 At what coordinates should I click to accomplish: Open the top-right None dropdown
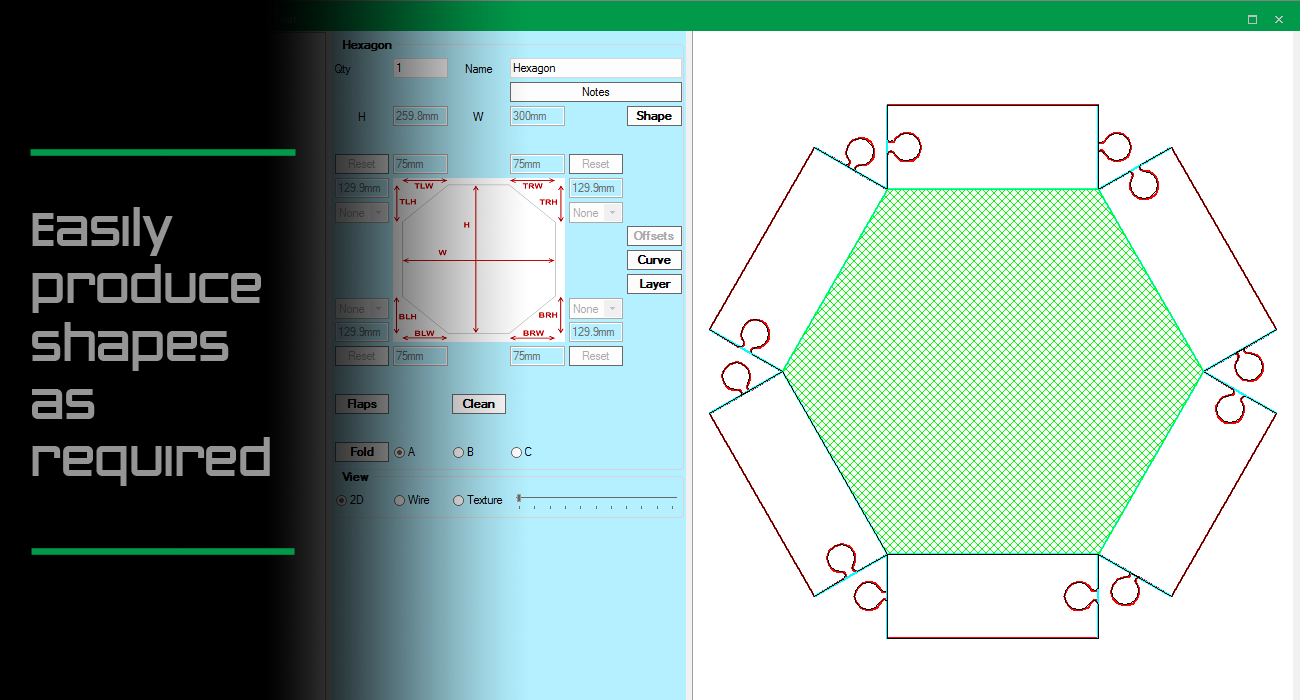(595, 212)
